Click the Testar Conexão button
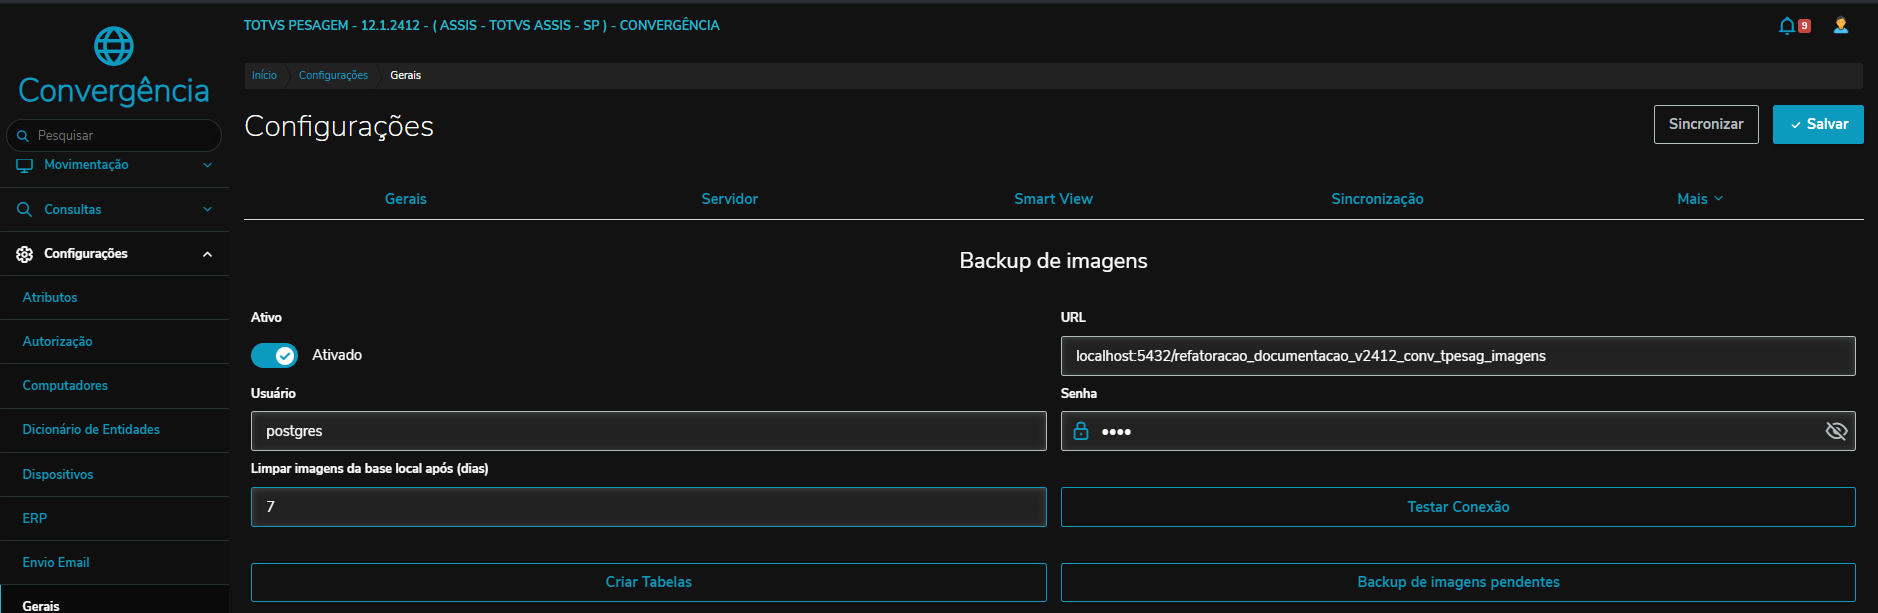This screenshot has height=613, width=1878. pyautogui.click(x=1458, y=507)
